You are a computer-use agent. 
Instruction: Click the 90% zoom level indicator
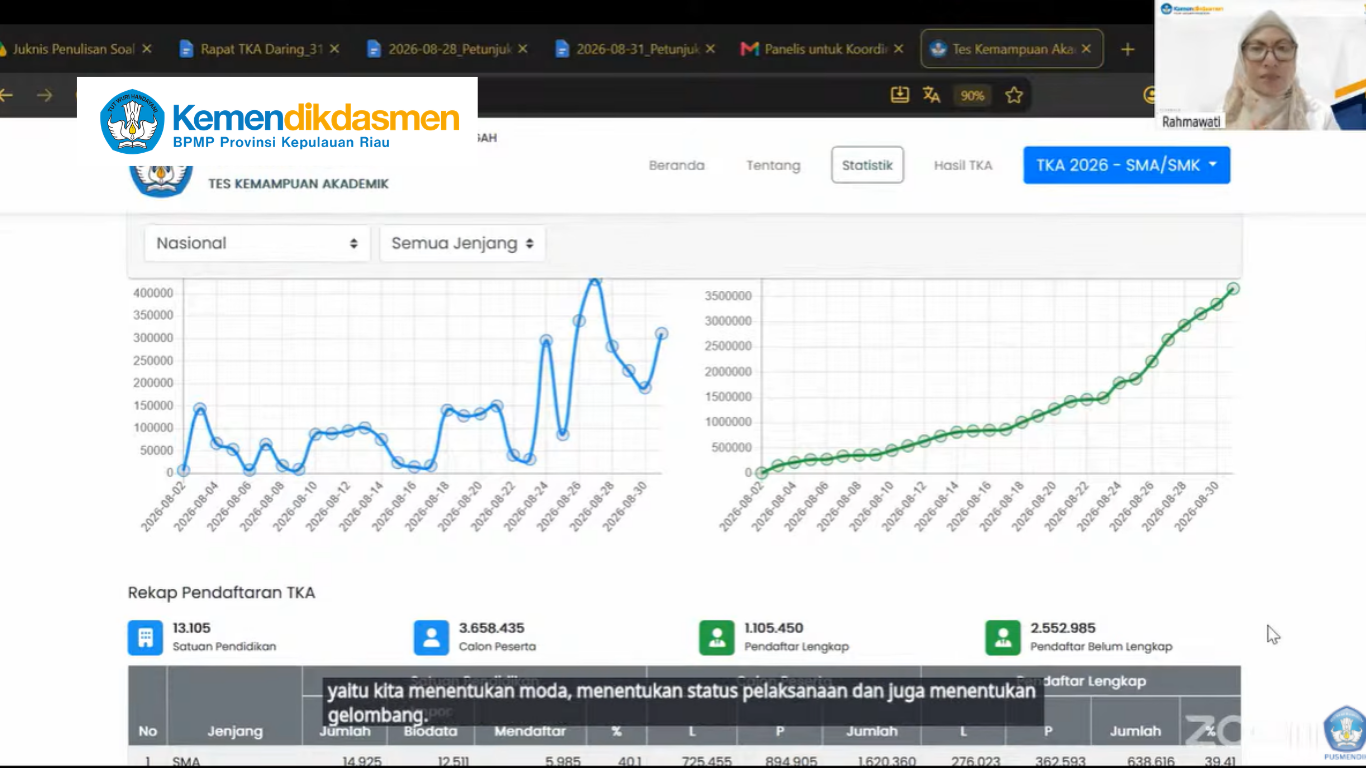[972, 96]
